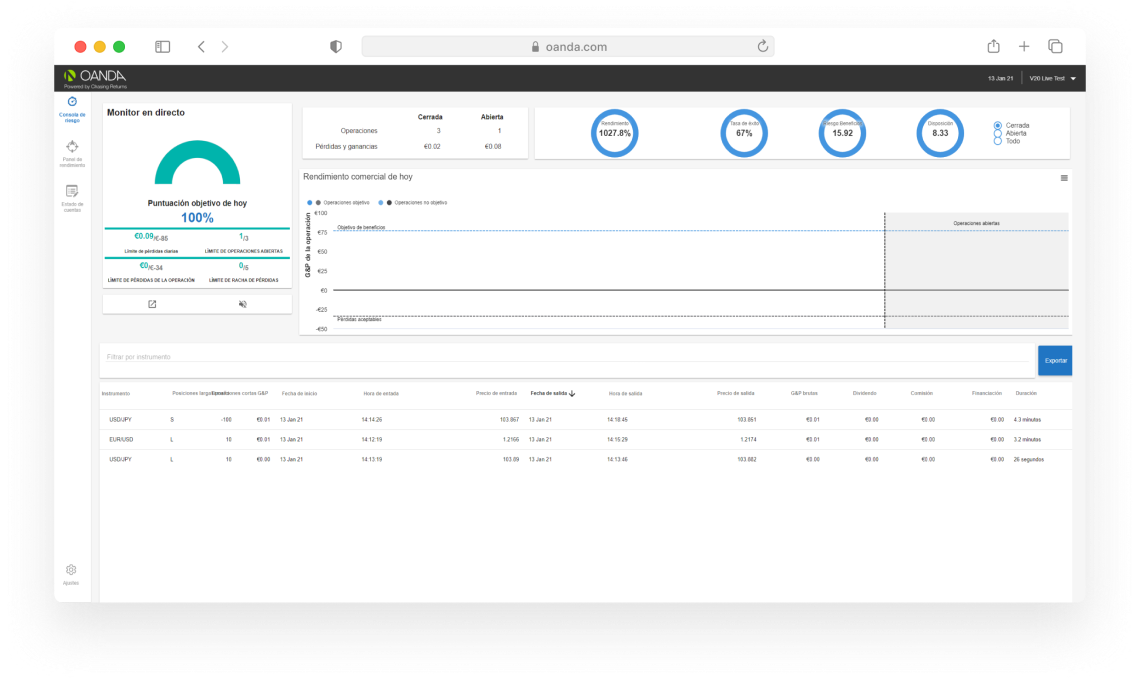The image size is (1140, 680).
Task: Click the Rendimiento 1027.8% circular gauge
Action: pos(615,133)
